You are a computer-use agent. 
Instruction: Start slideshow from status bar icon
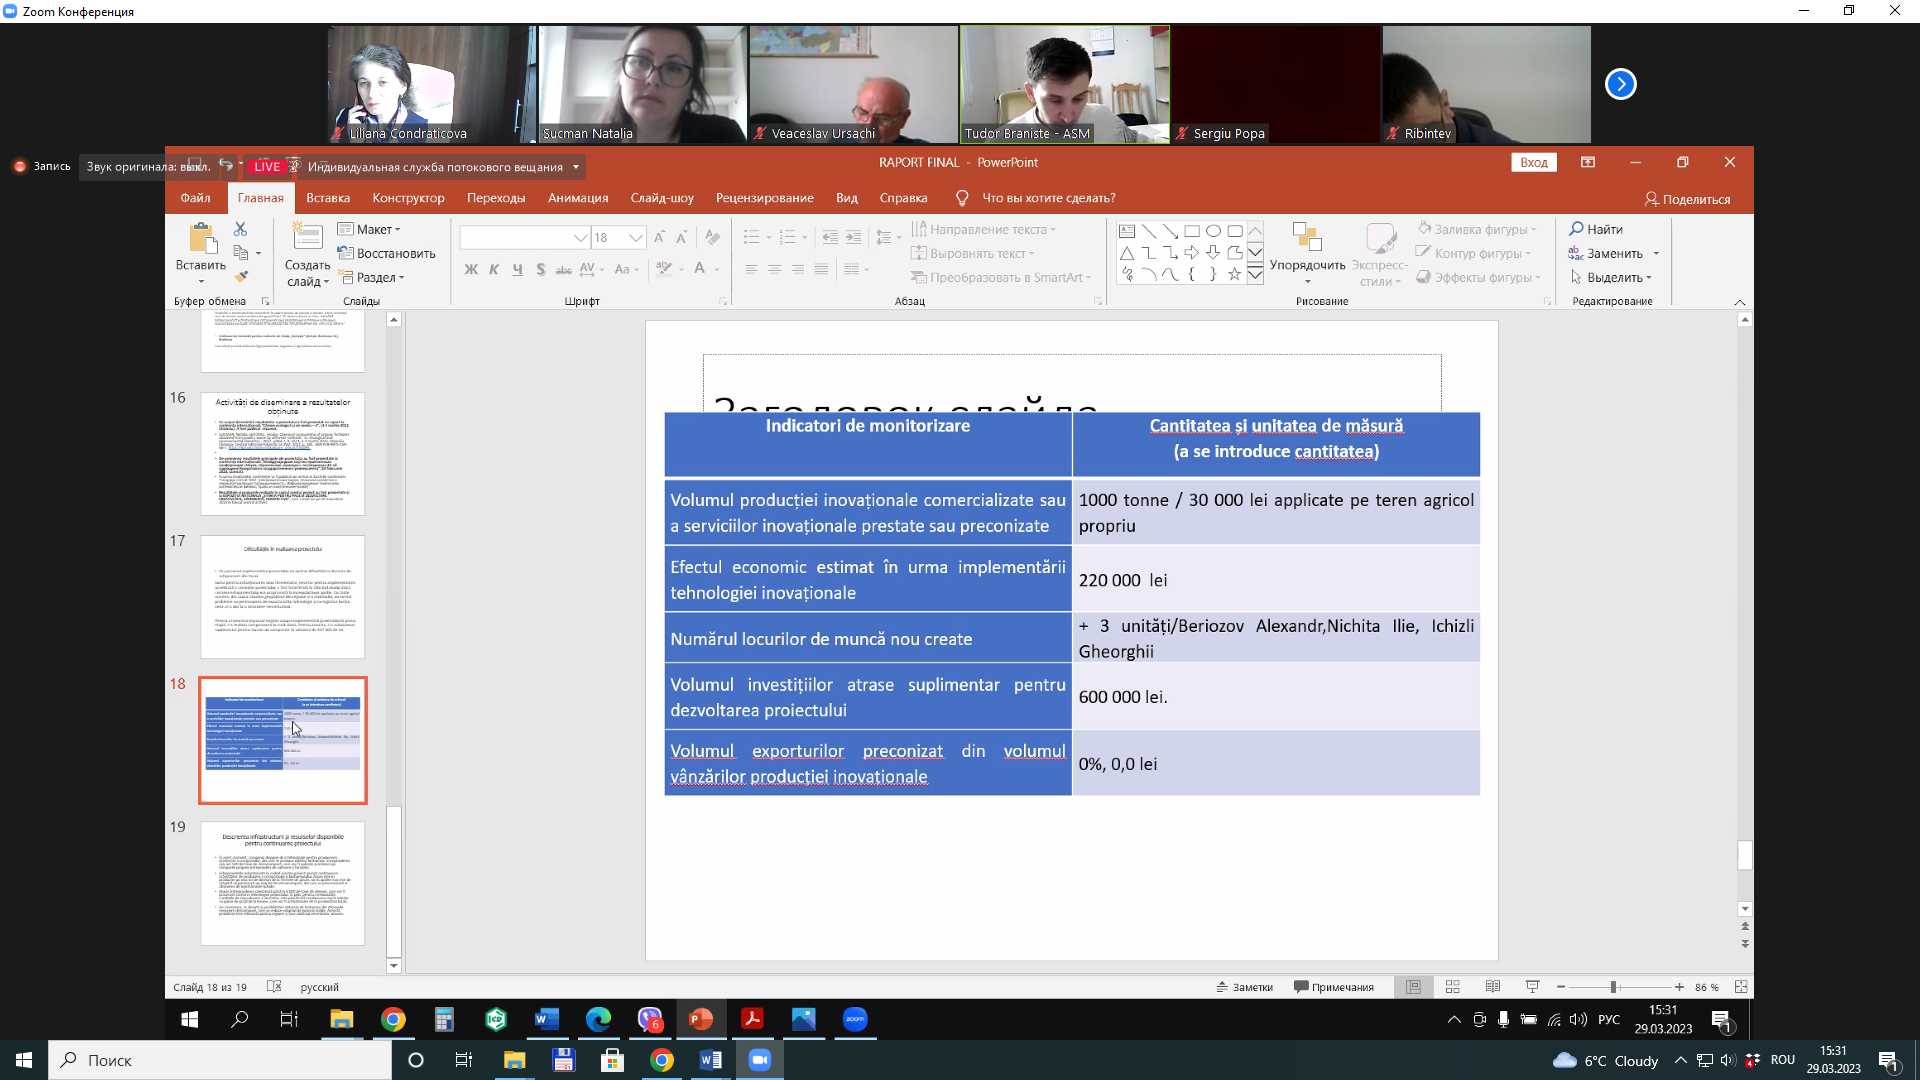[1532, 987]
